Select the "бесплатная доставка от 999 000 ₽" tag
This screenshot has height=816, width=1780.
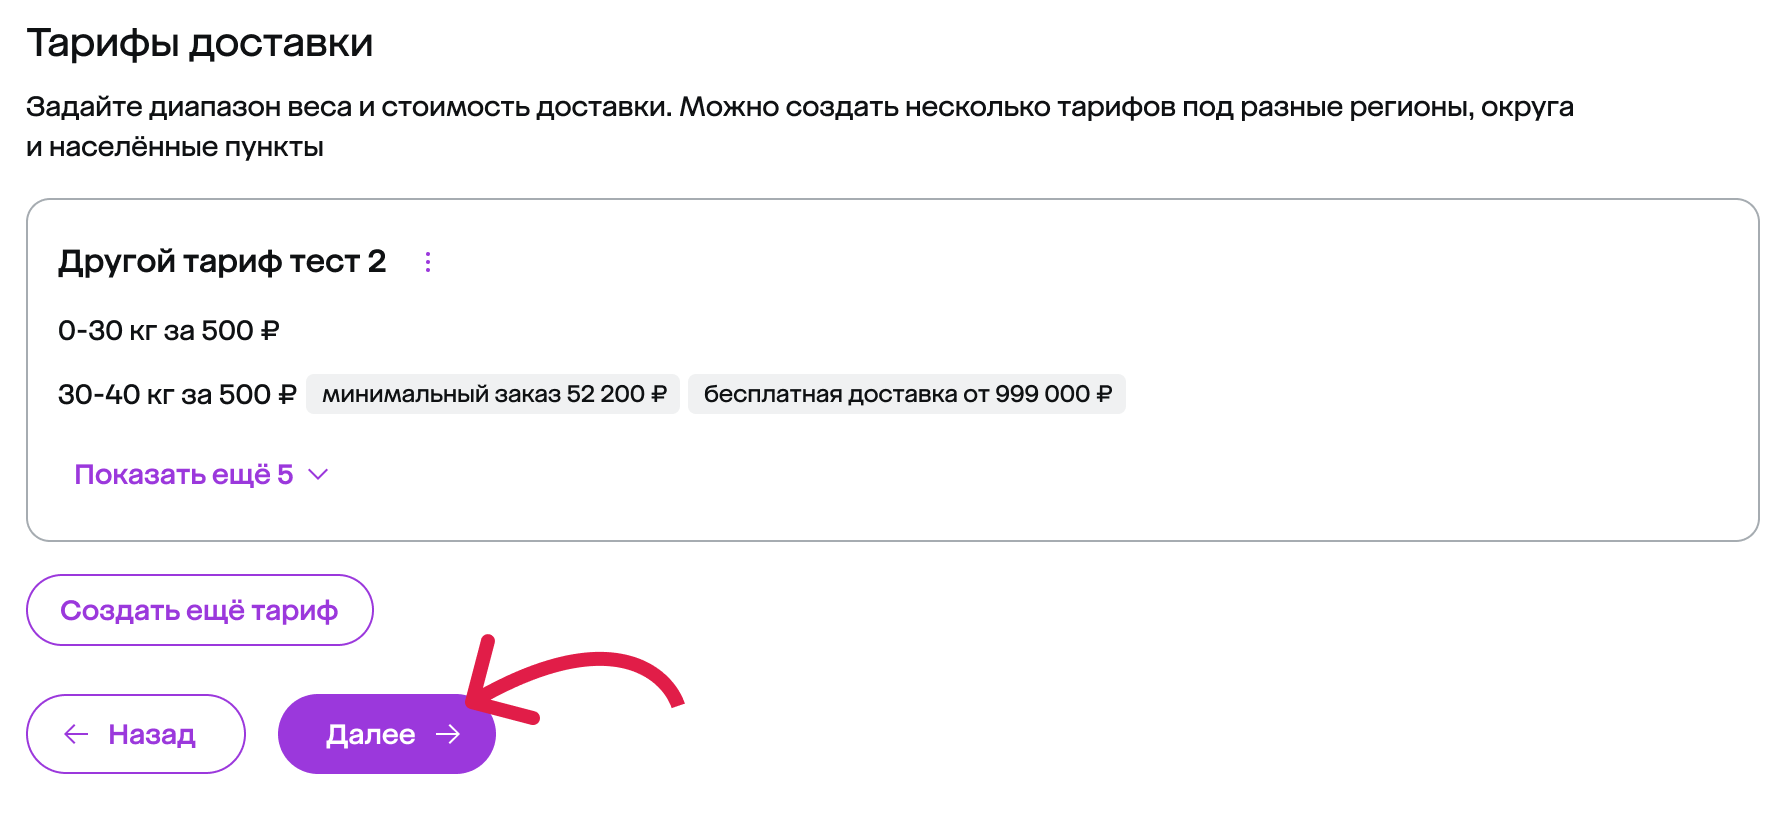pyautogui.click(x=906, y=394)
